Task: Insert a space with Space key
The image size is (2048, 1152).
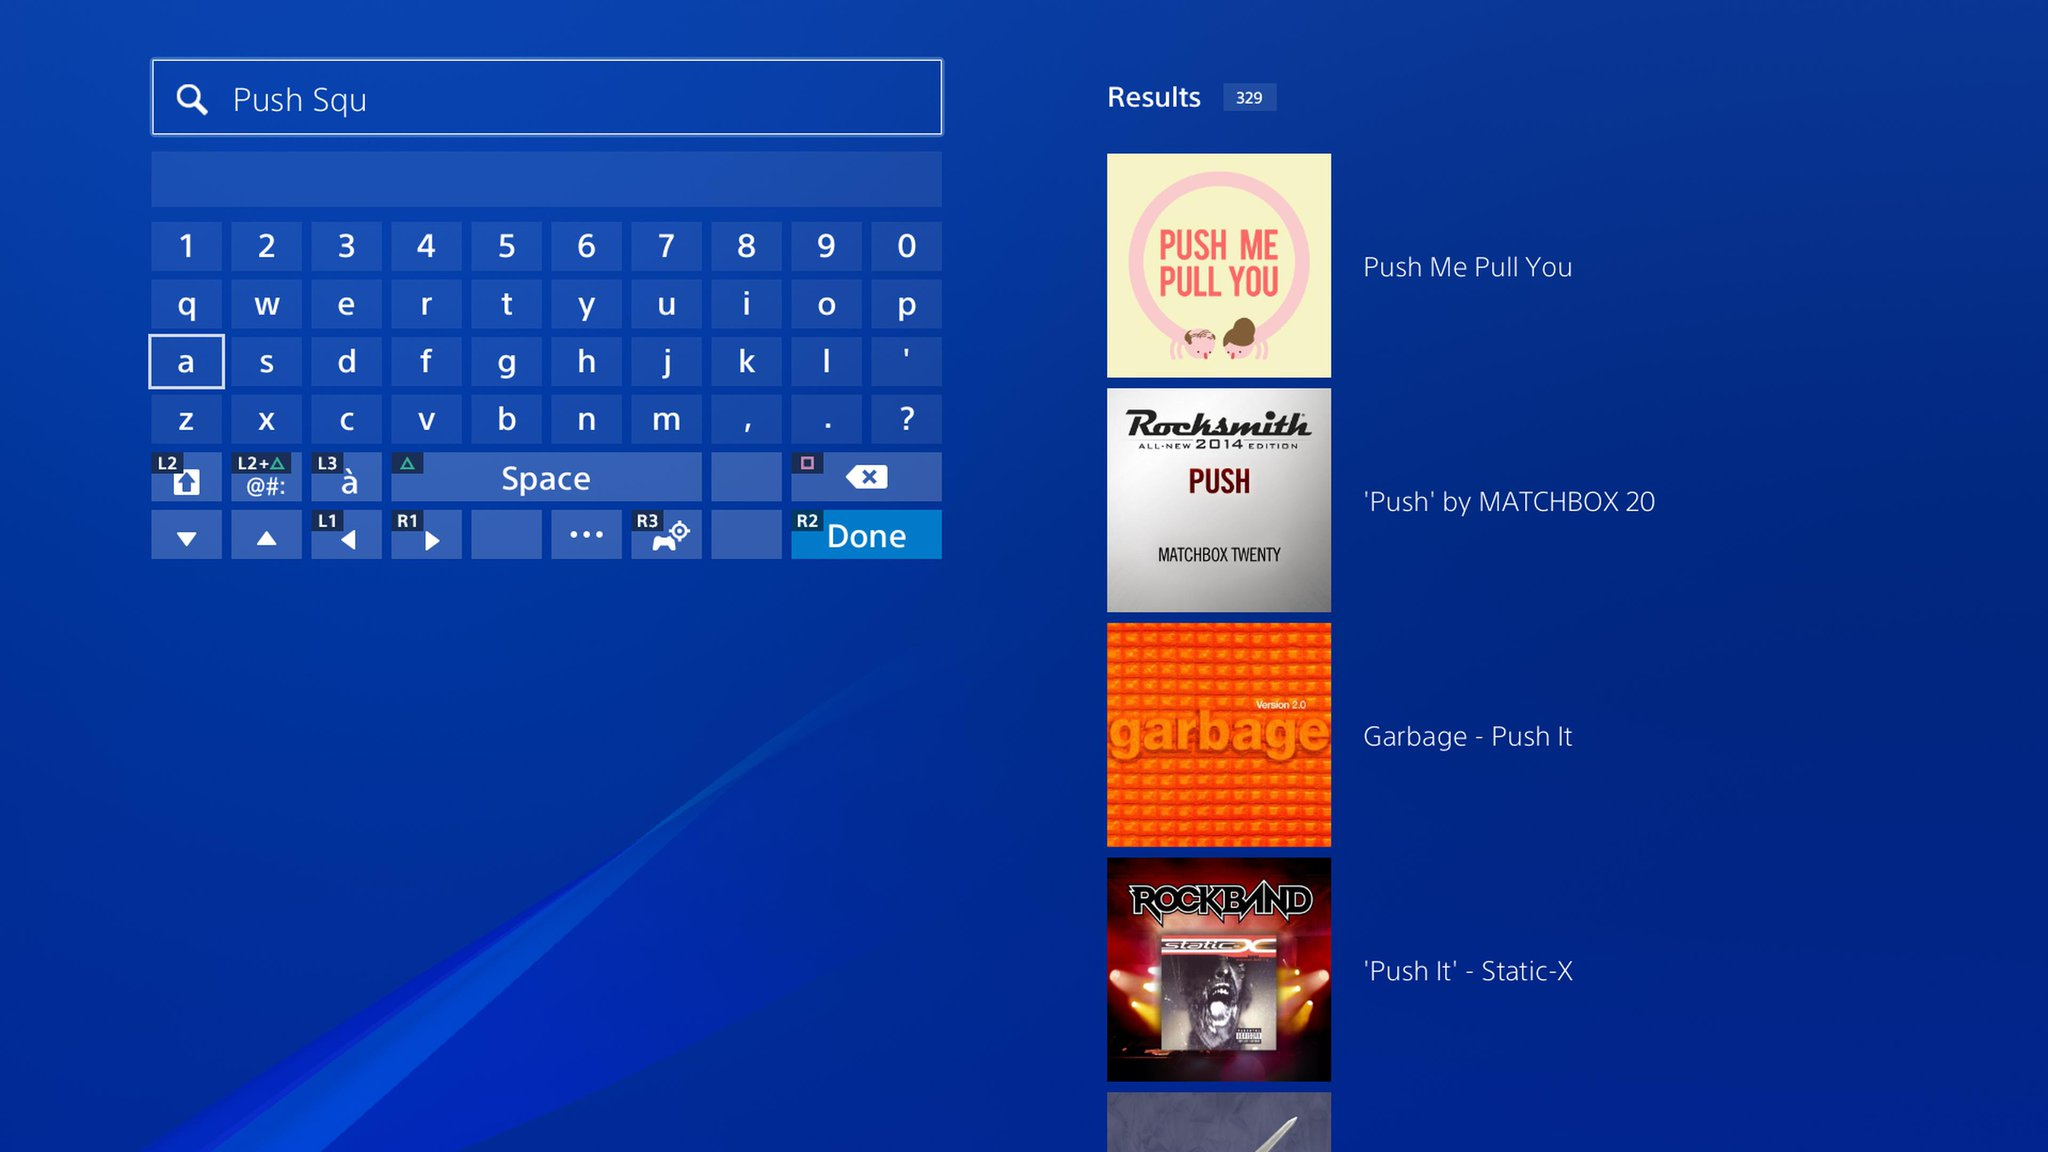Action: point(546,477)
